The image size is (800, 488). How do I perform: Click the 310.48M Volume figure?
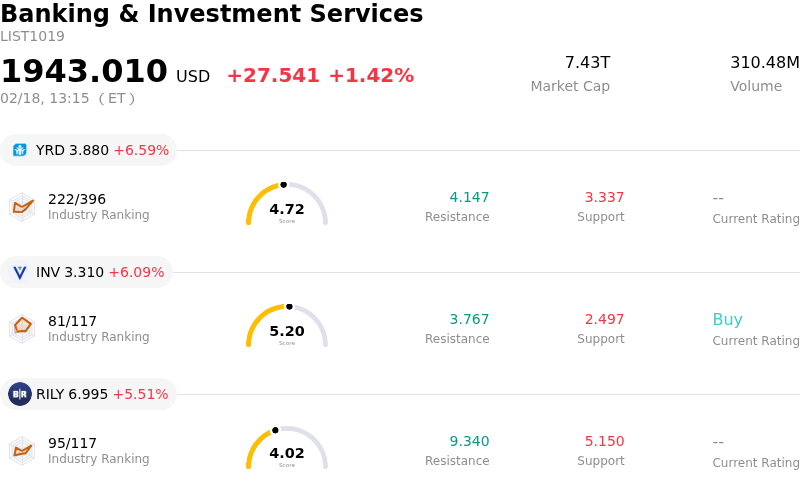coord(764,63)
